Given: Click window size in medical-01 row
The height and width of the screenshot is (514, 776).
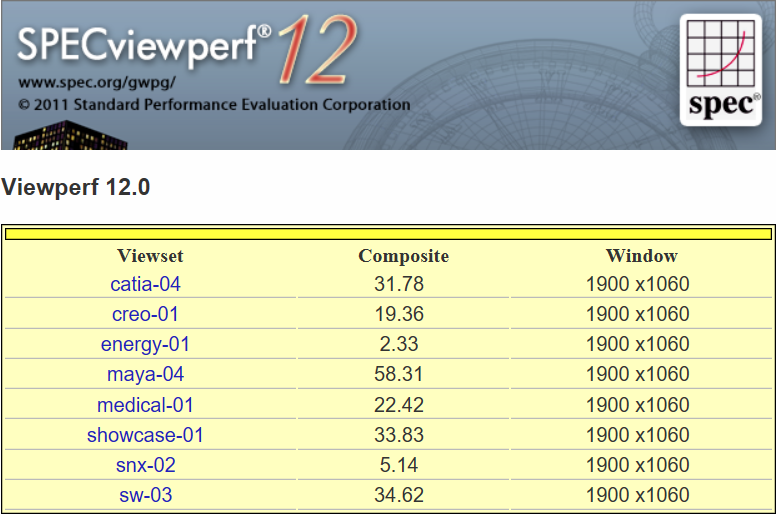Looking at the screenshot, I should pos(638,405).
